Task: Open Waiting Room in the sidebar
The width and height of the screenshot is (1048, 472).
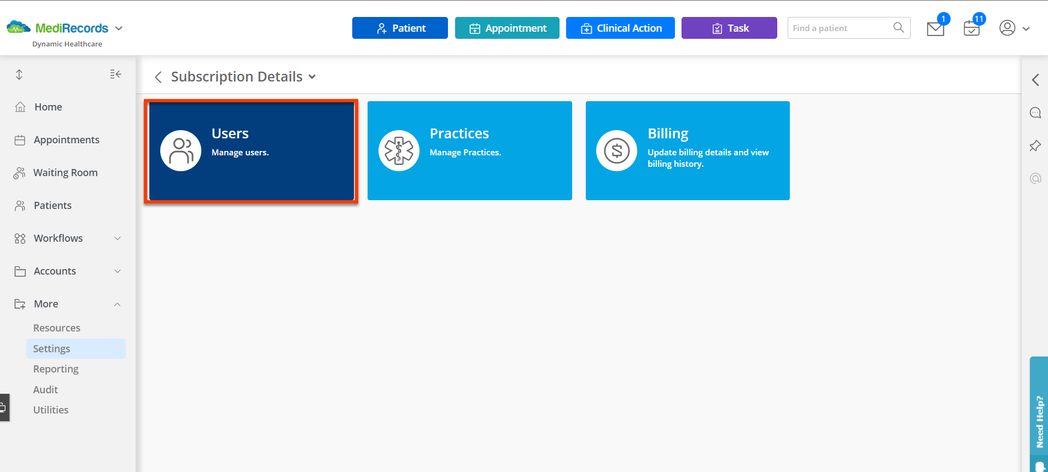Action: tap(66, 172)
